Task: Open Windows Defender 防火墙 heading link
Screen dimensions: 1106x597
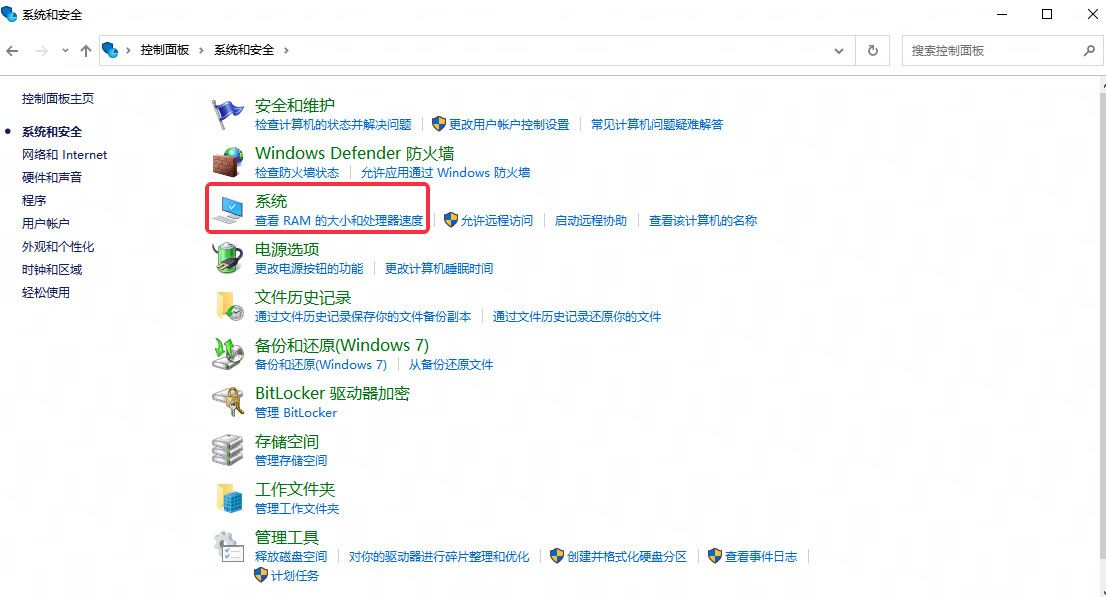Action: [354, 153]
